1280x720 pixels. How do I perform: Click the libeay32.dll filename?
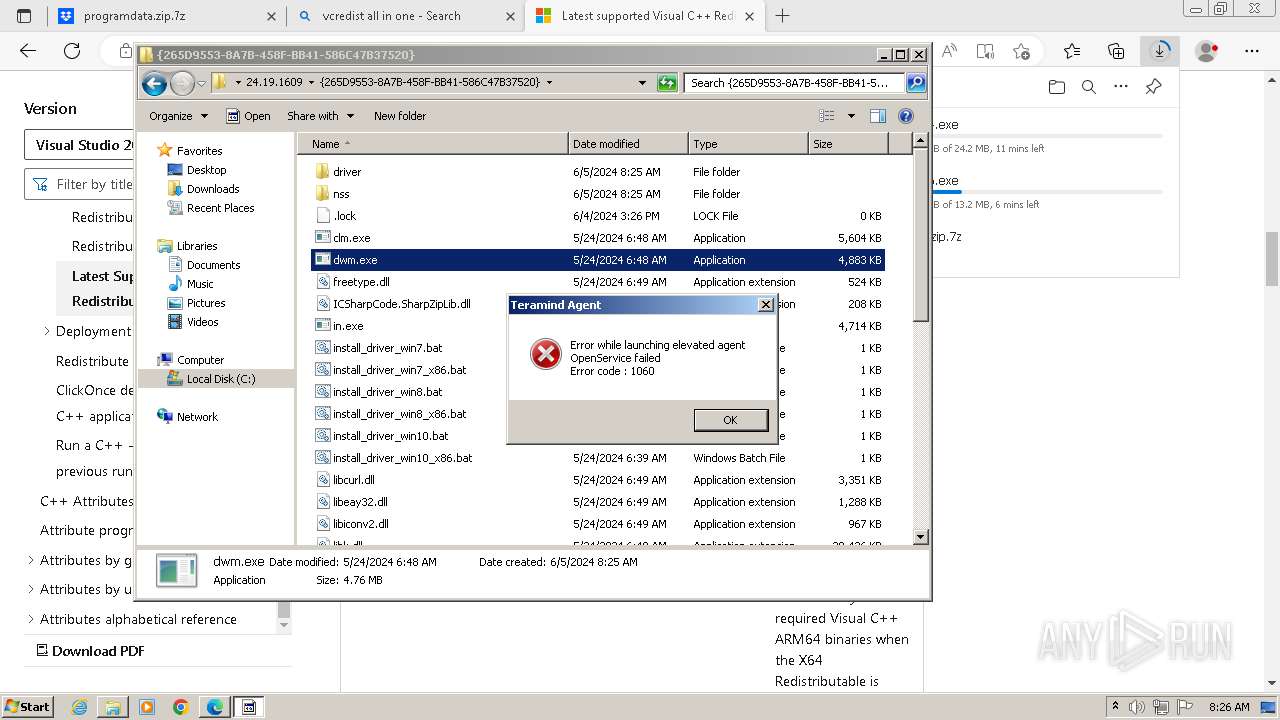(x=361, y=502)
